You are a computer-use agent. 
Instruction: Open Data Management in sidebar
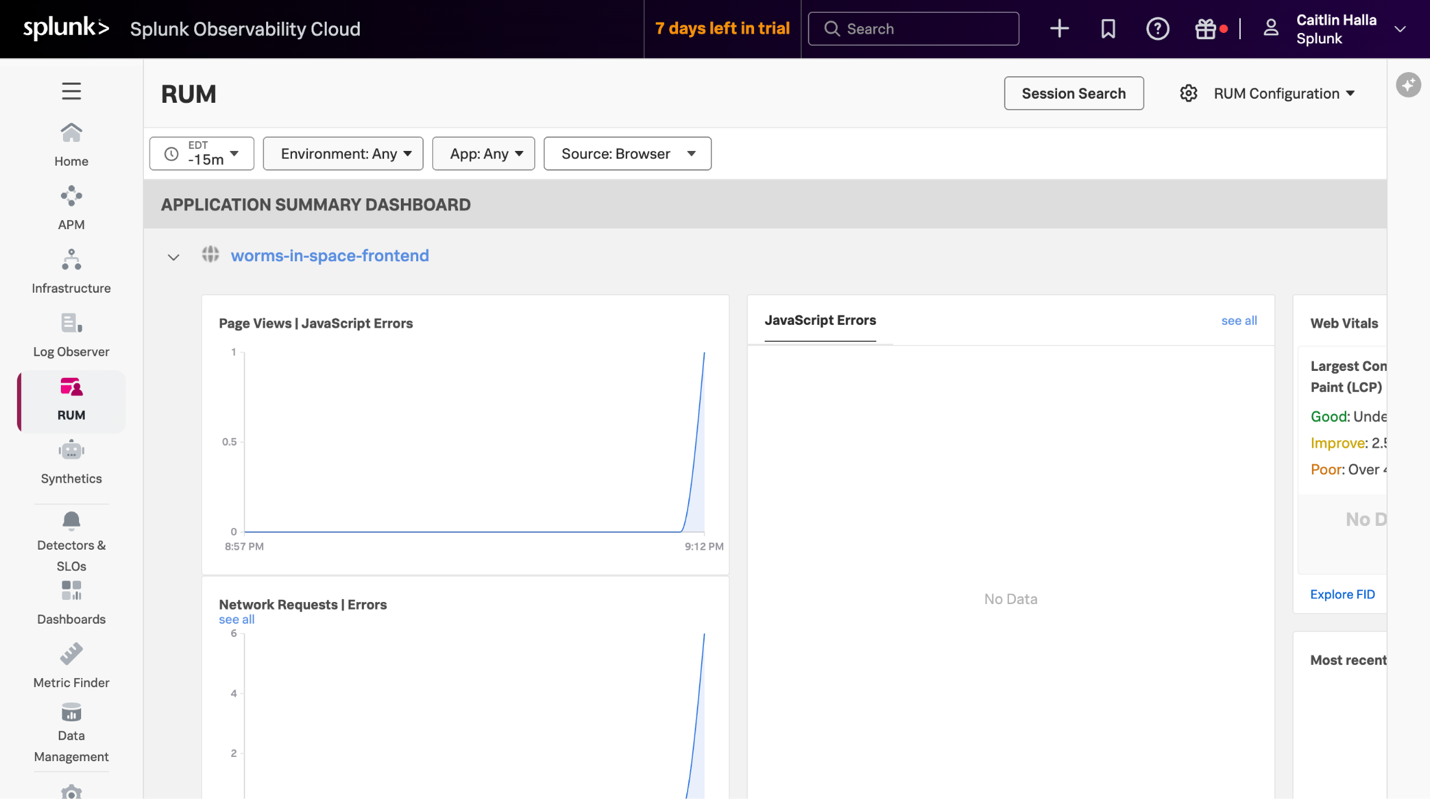pos(71,733)
